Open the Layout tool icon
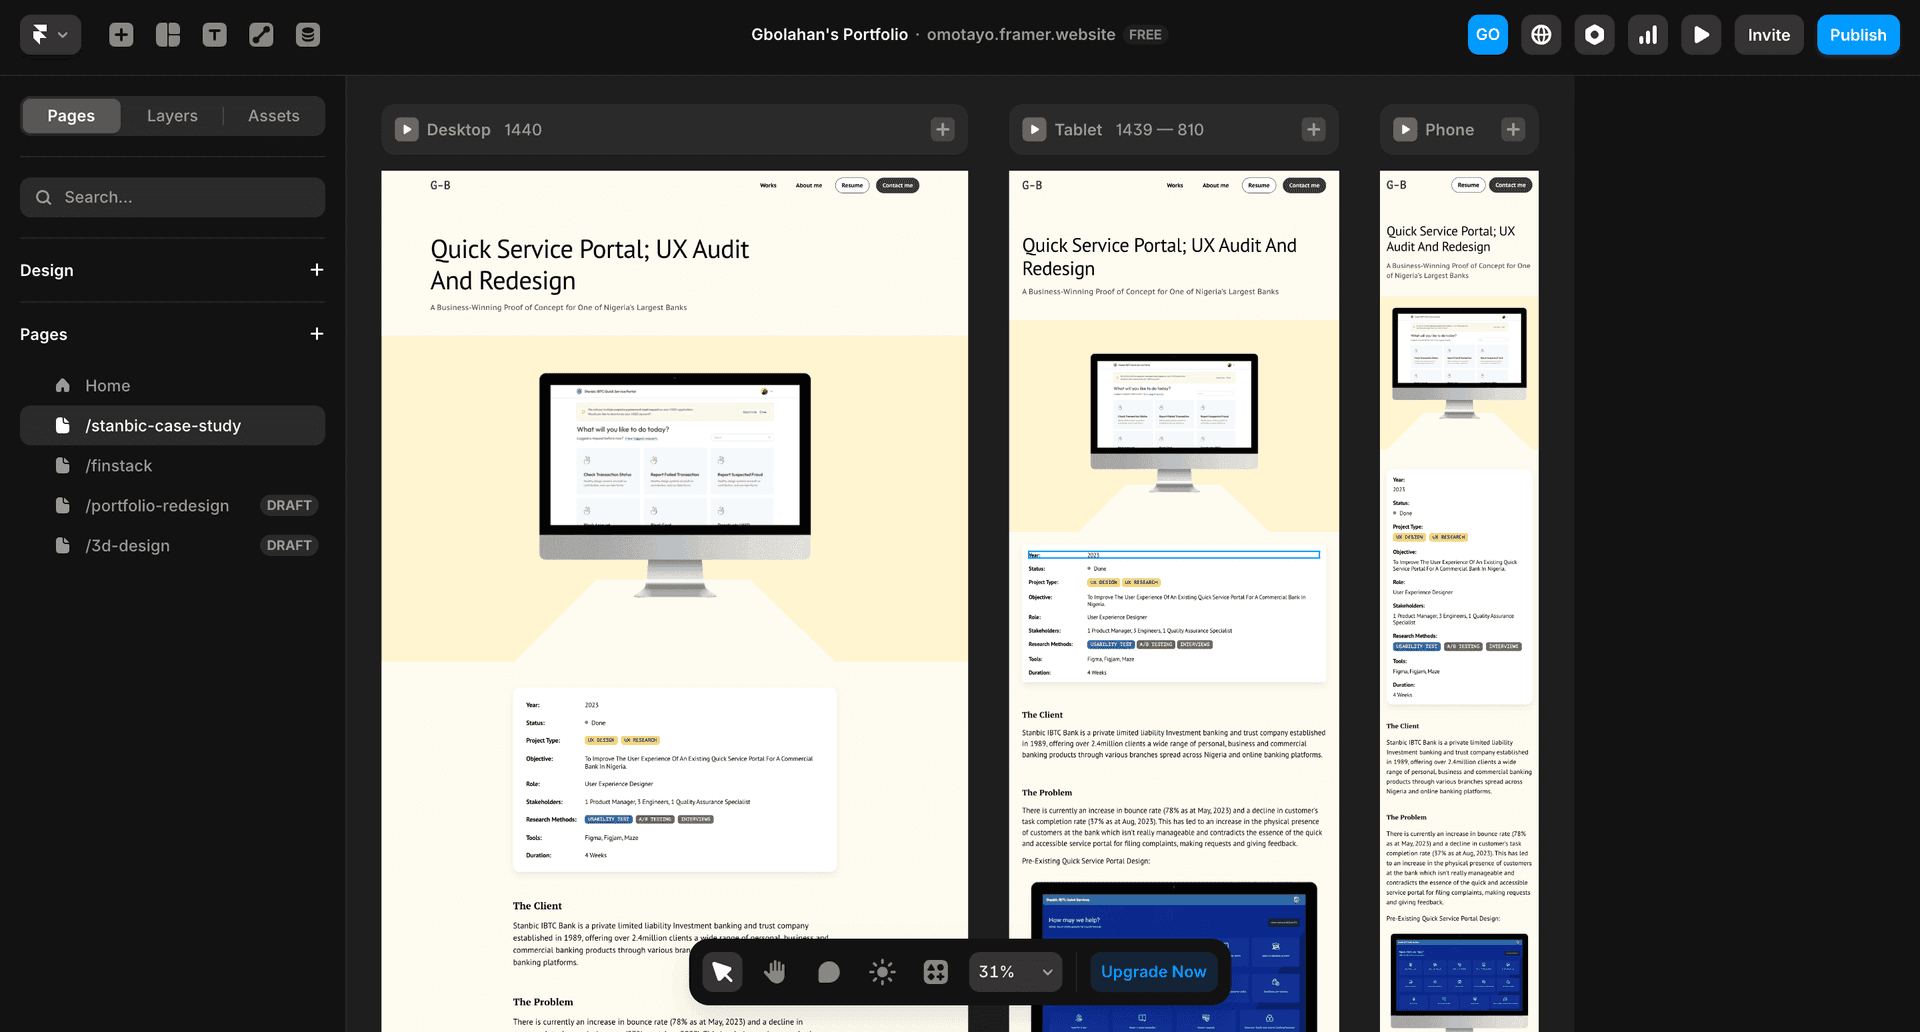This screenshot has width=1920, height=1032. click(x=168, y=35)
